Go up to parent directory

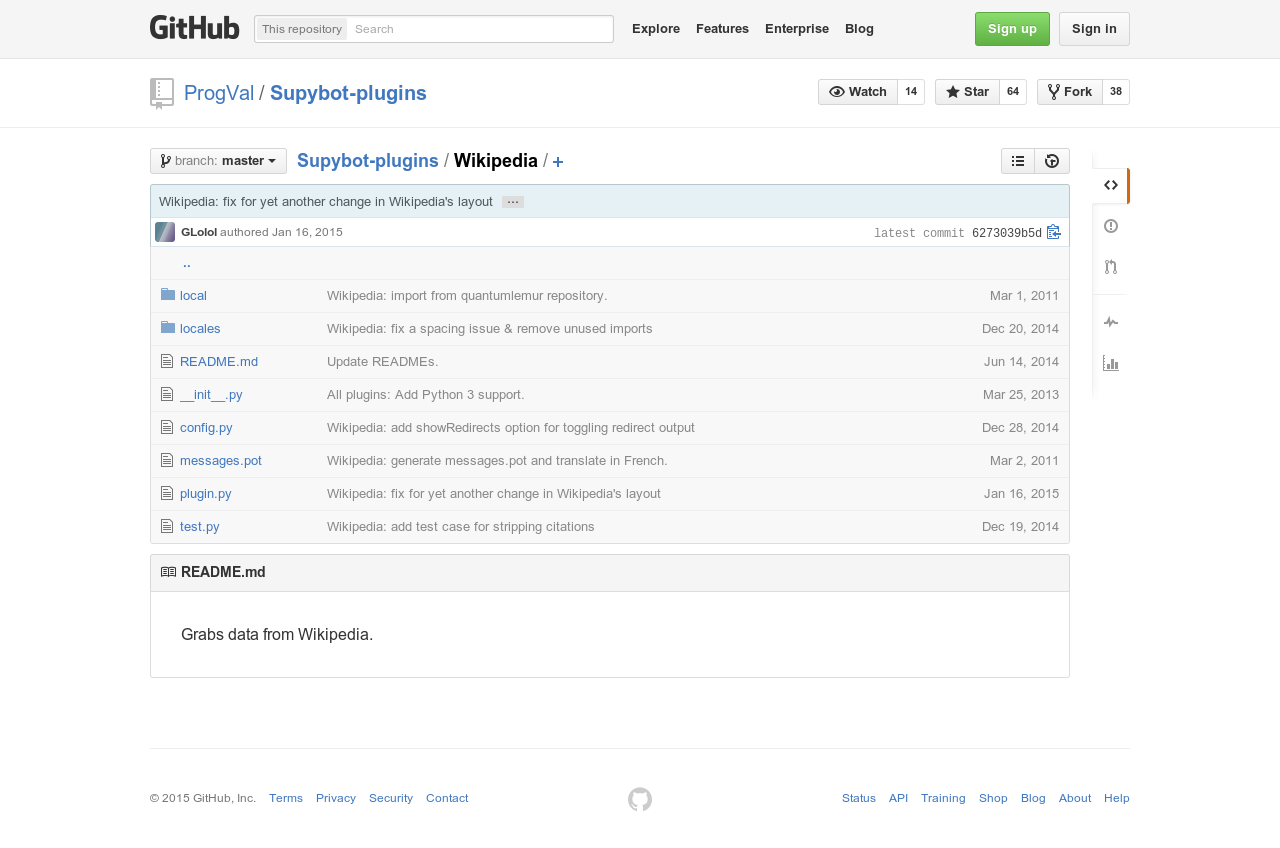(187, 263)
